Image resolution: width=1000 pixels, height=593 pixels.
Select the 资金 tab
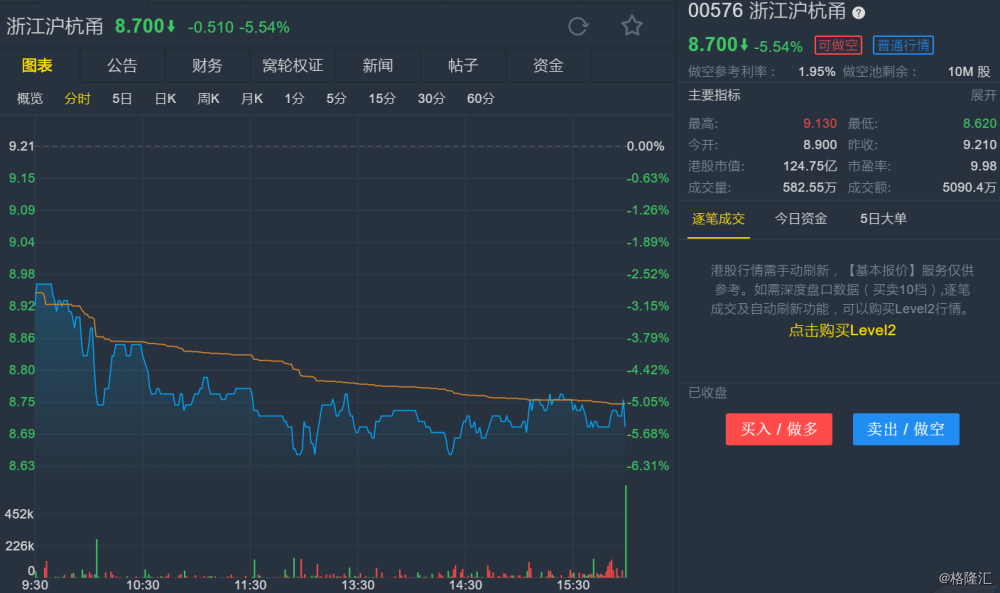pos(548,66)
